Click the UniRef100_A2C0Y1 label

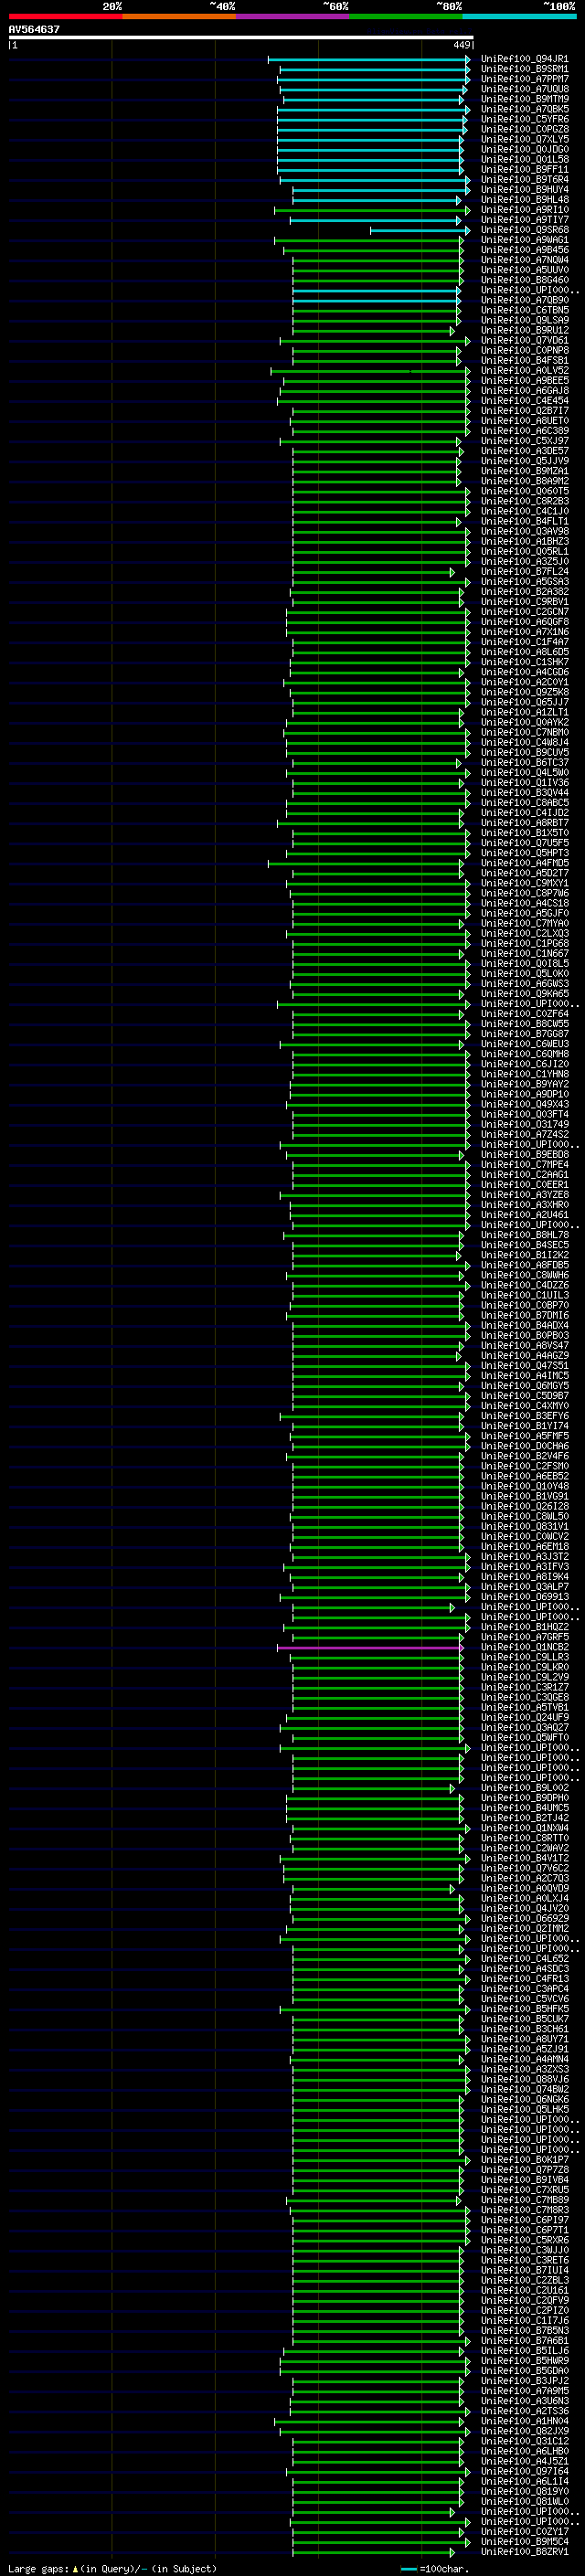[x=525, y=682]
